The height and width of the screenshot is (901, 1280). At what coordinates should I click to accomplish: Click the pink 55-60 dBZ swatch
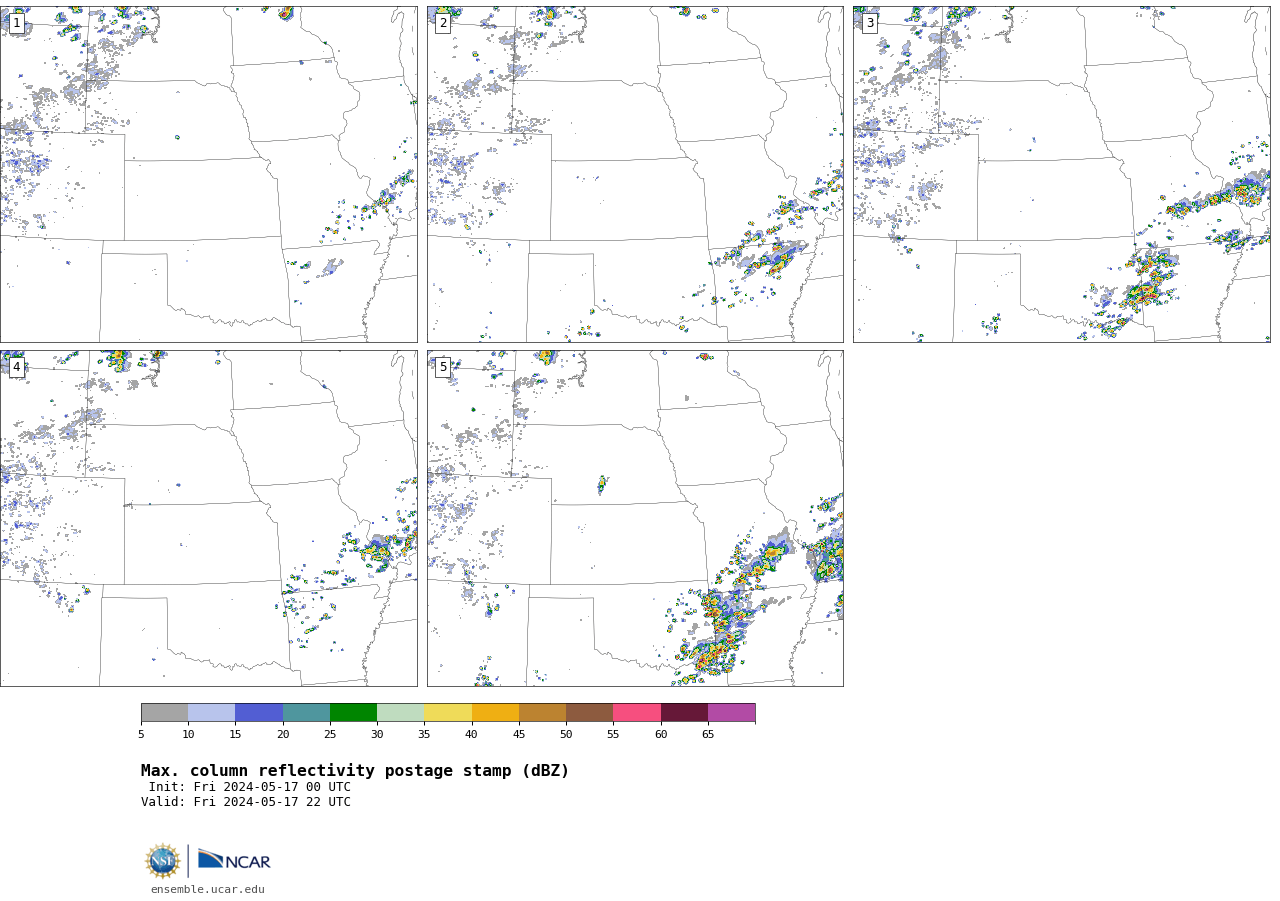(x=637, y=713)
